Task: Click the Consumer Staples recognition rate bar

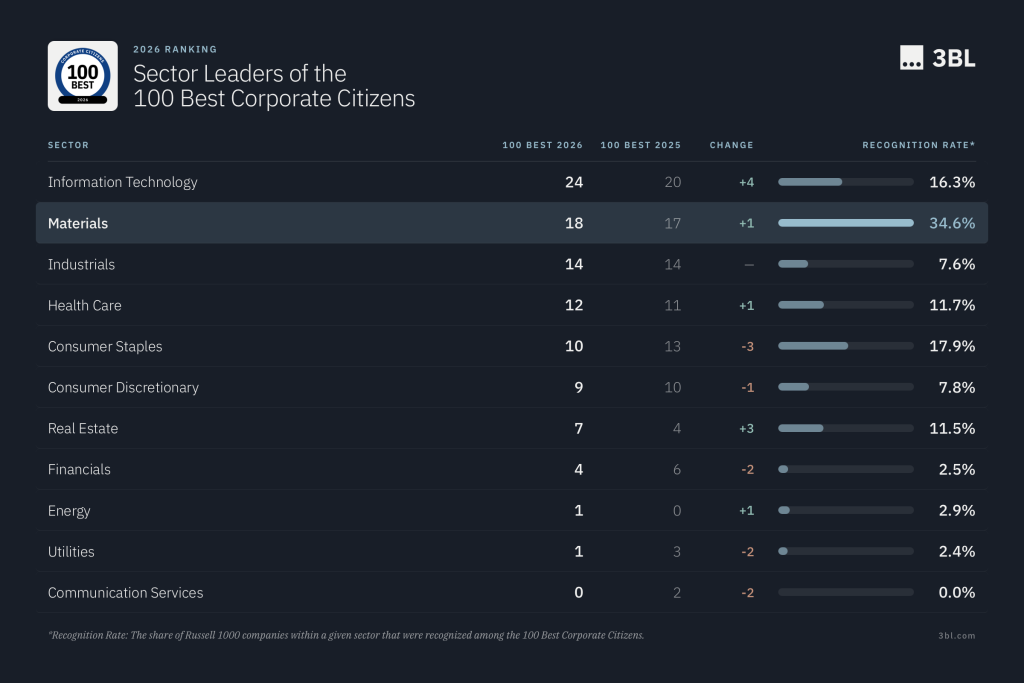Action: [846, 346]
